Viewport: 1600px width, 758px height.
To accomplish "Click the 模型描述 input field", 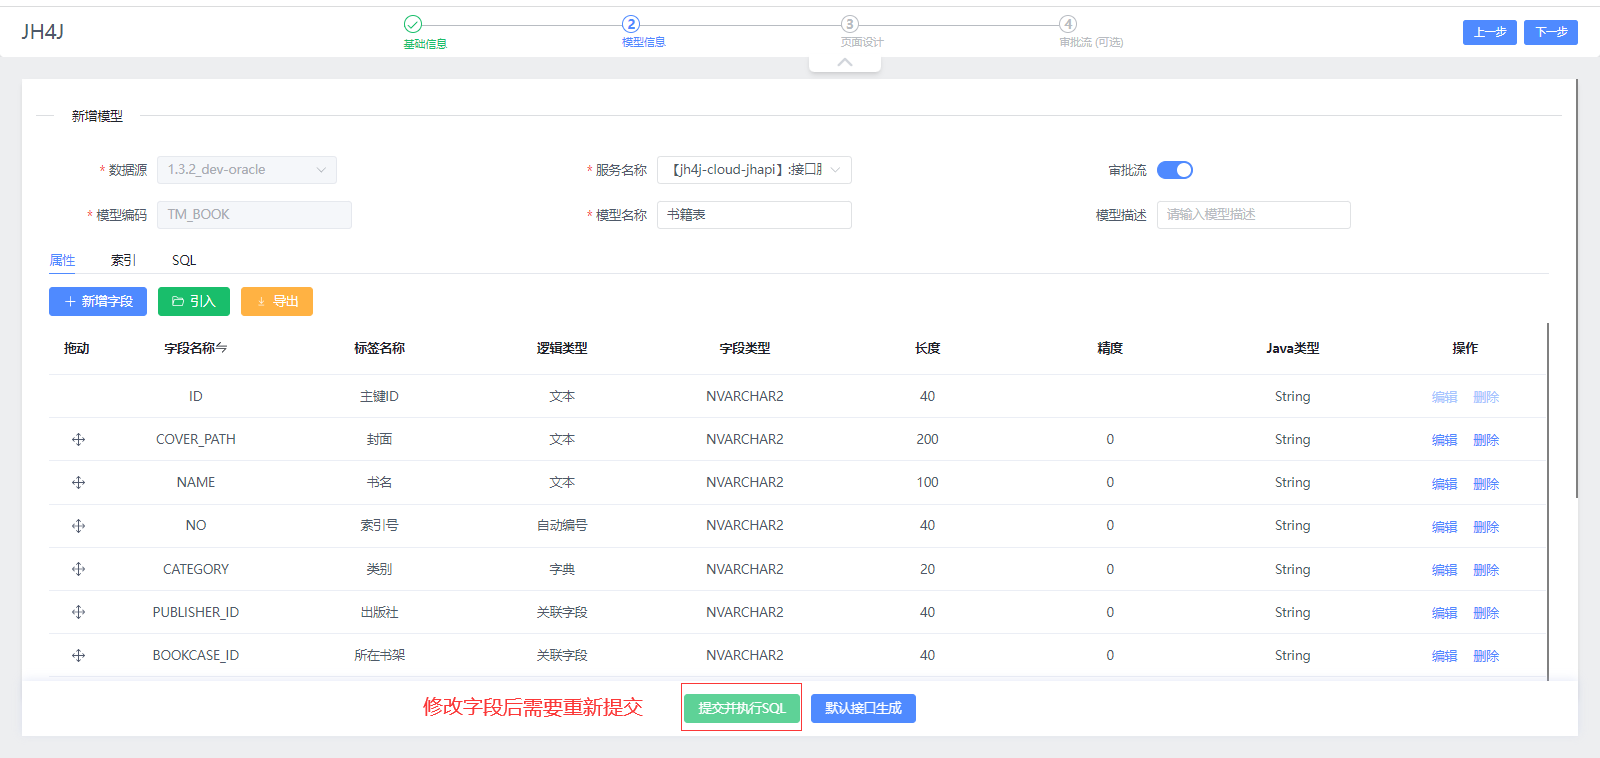I will (x=1254, y=215).
